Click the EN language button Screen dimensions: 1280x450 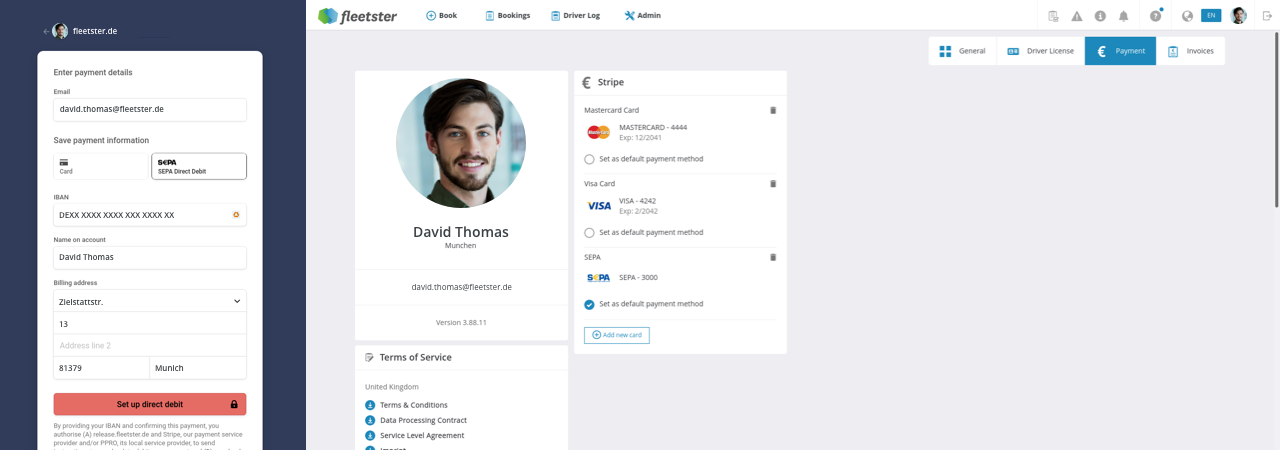1211,15
